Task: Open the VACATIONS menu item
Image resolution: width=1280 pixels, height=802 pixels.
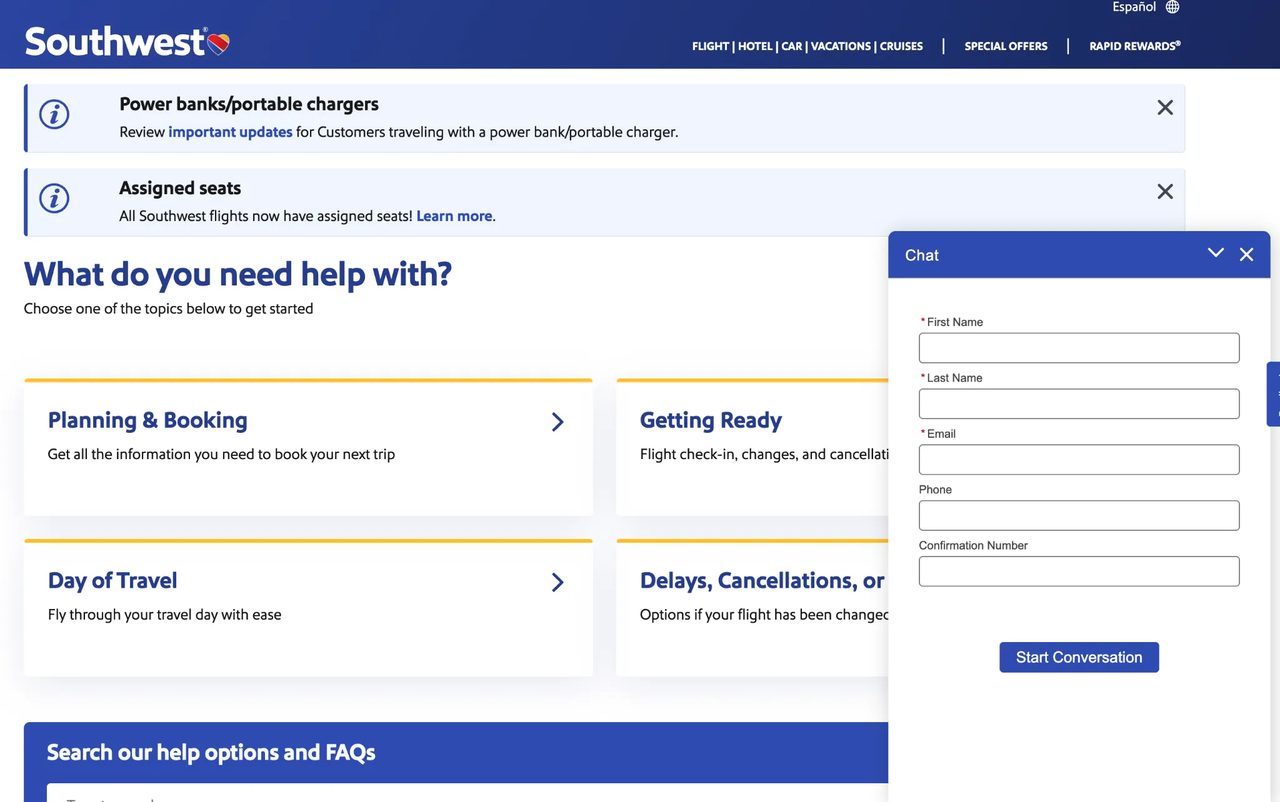Action: coord(840,46)
